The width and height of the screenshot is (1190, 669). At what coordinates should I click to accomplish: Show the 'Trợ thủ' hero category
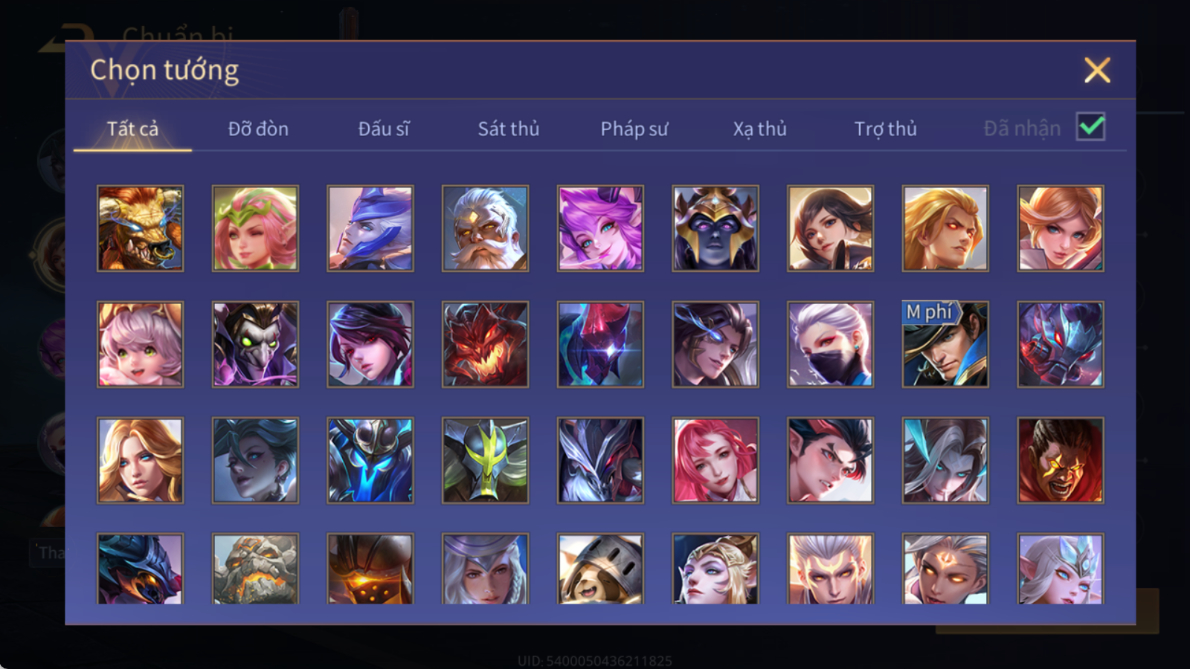[x=886, y=129]
